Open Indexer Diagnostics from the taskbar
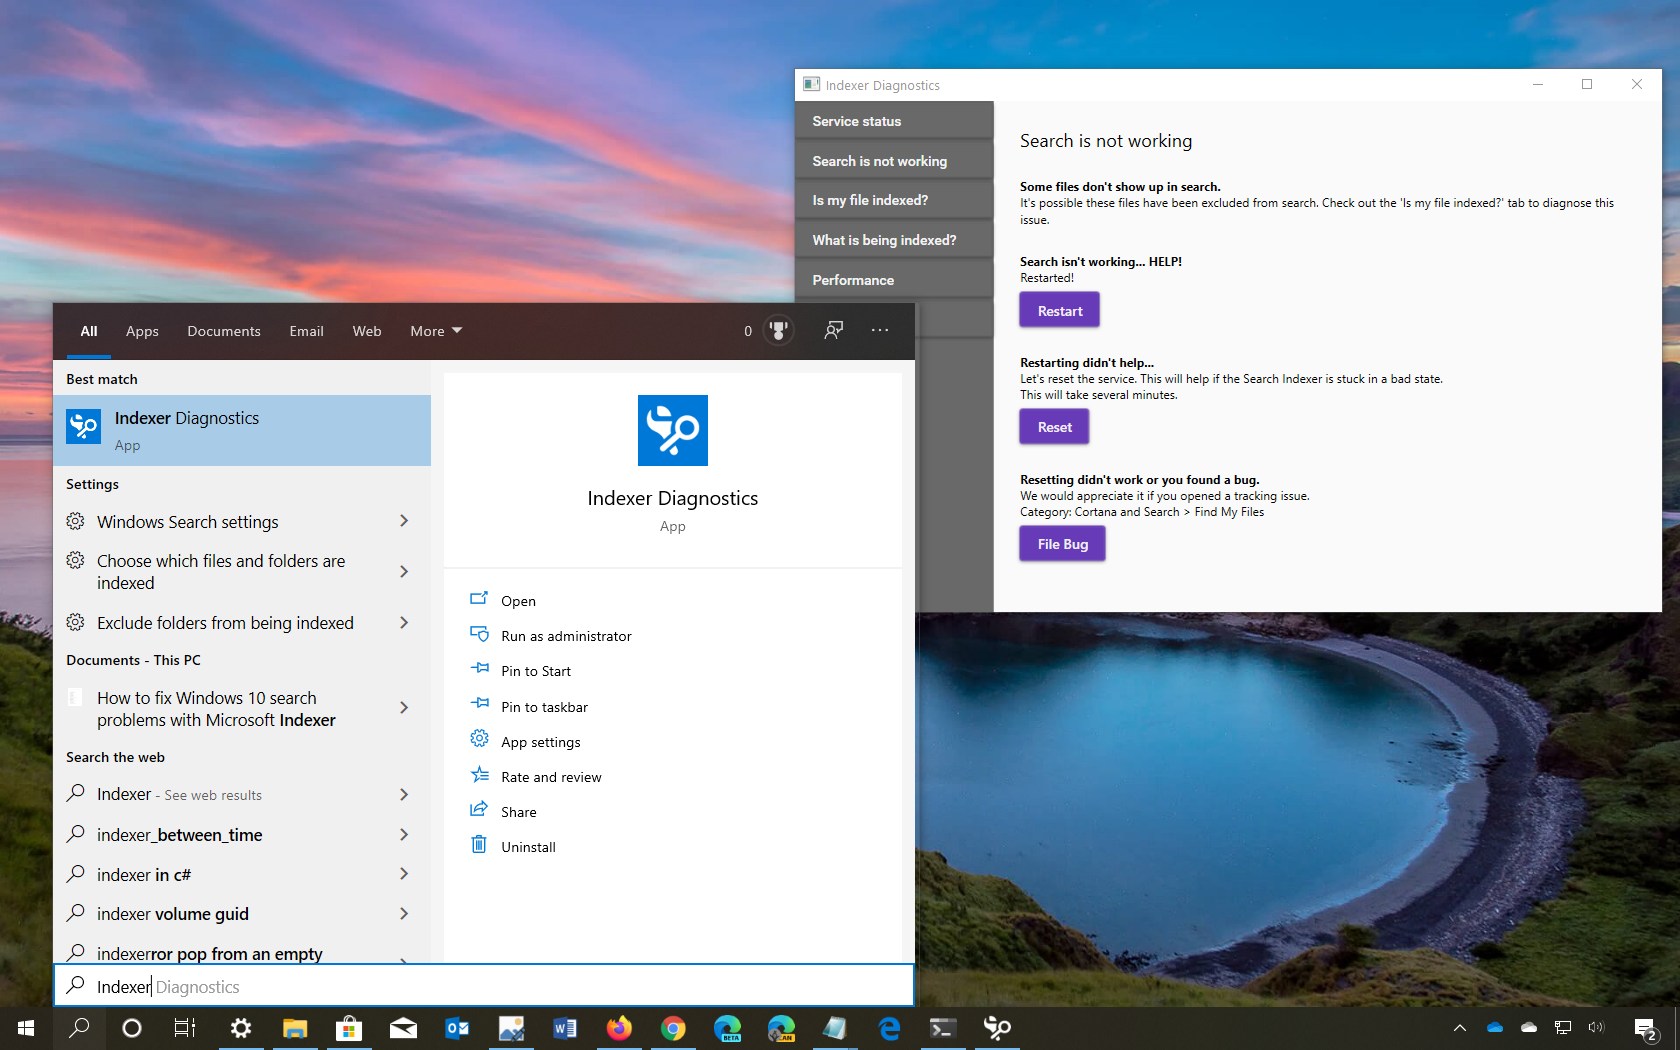 [997, 1028]
